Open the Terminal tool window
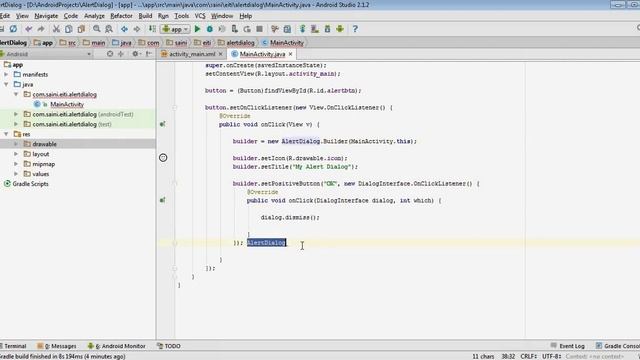This screenshot has width=640, height=360. pyautogui.click(x=13, y=346)
